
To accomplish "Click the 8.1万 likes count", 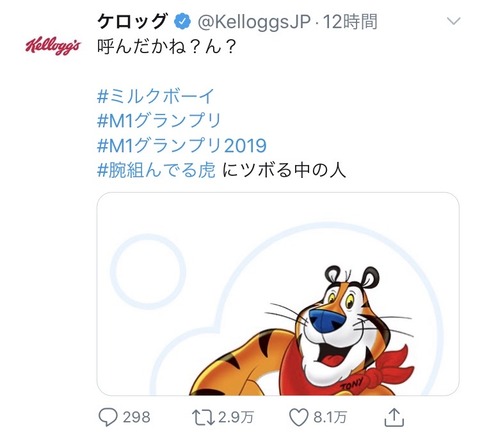I will tap(330, 417).
